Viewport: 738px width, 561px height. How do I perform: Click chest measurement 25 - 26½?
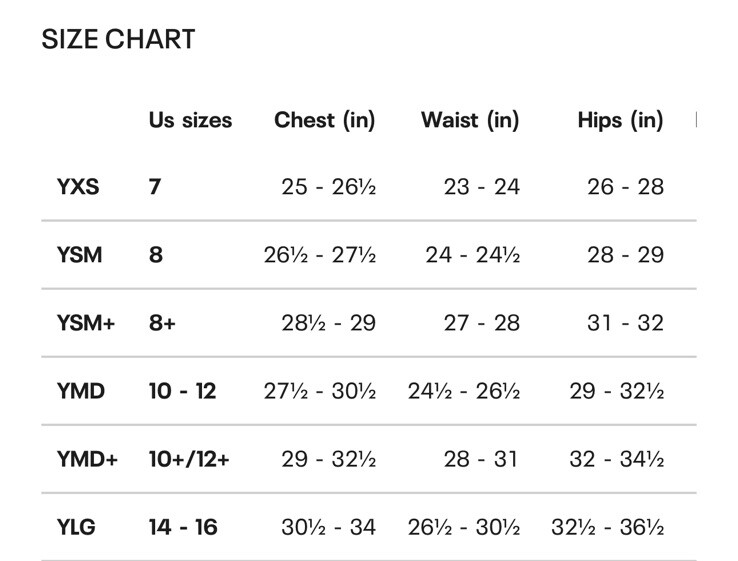(329, 187)
